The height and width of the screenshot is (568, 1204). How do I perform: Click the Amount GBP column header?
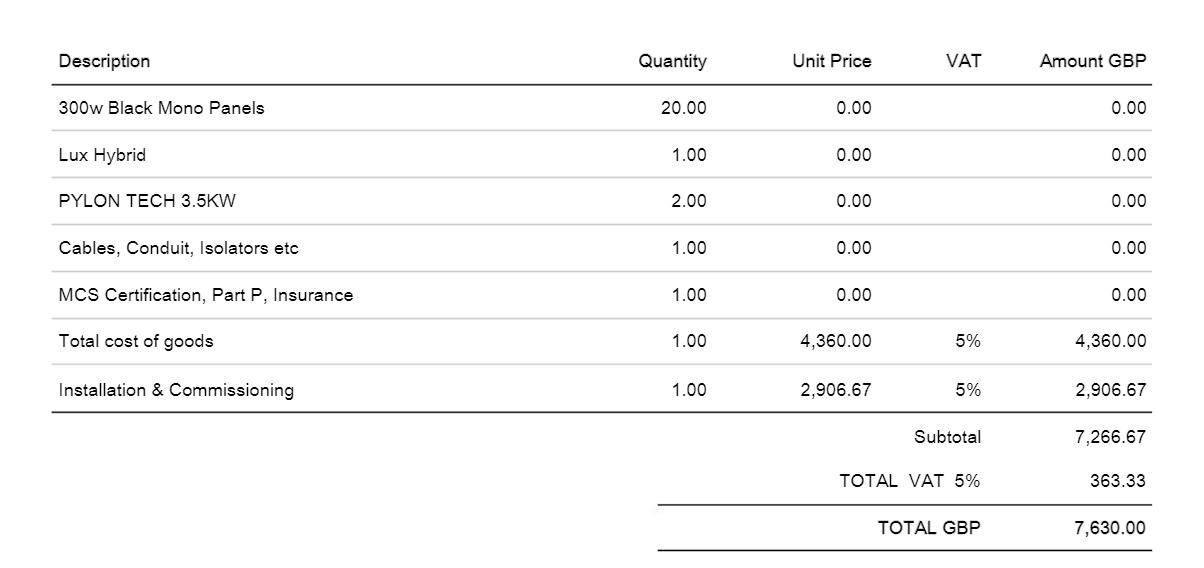click(x=1093, y=61)
